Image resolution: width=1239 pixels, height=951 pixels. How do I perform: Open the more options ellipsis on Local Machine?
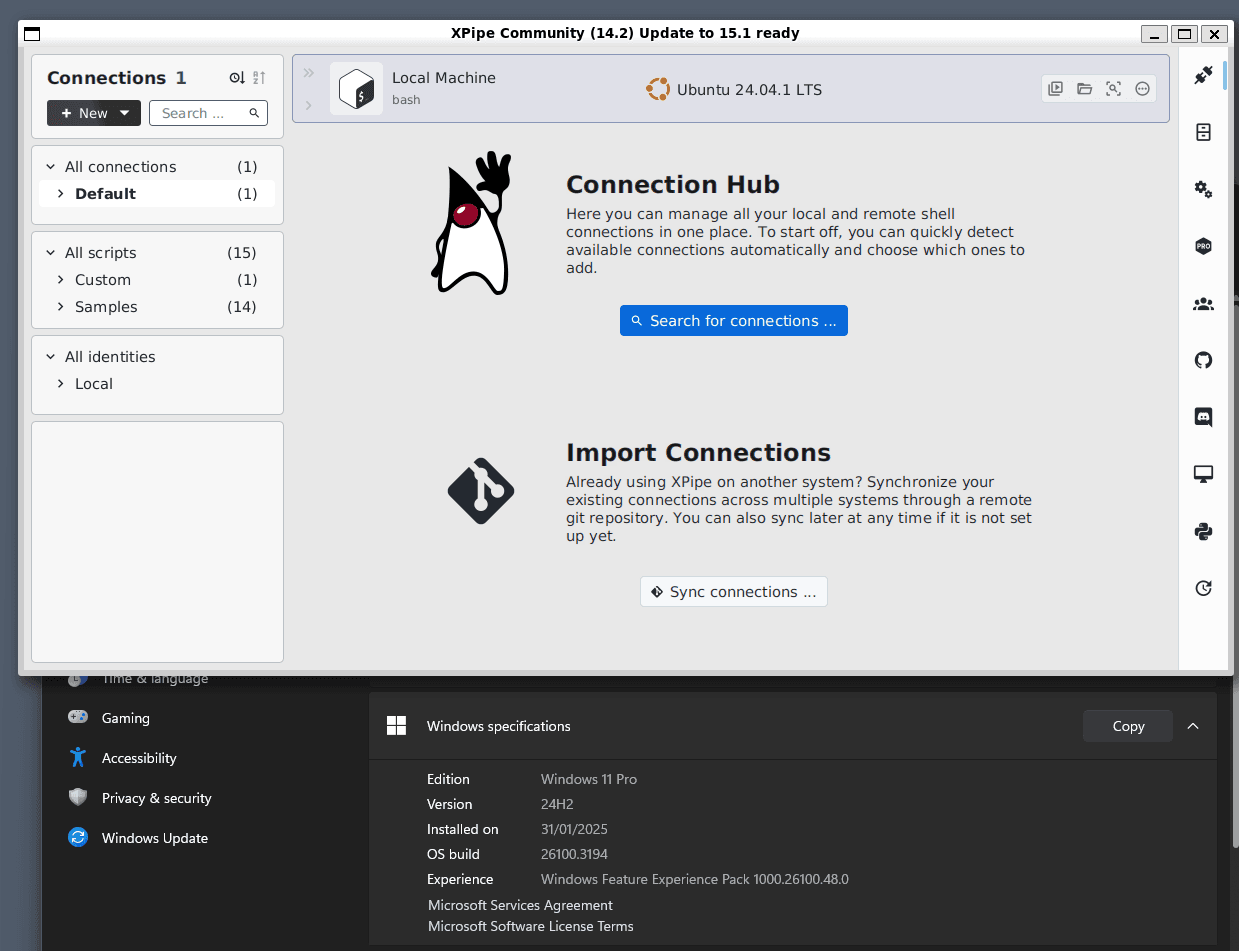1142,89
